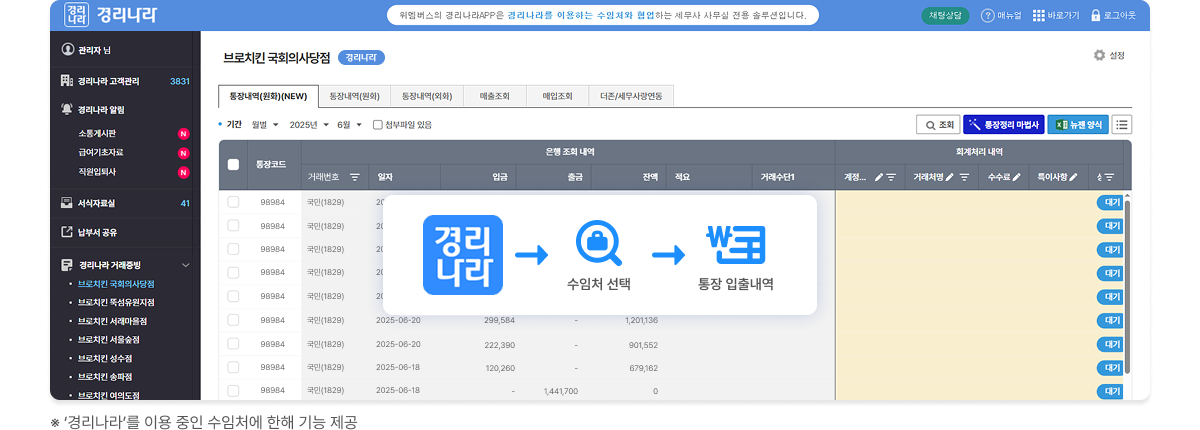Open the 설정 gear settings

(x=1099, y=56)
